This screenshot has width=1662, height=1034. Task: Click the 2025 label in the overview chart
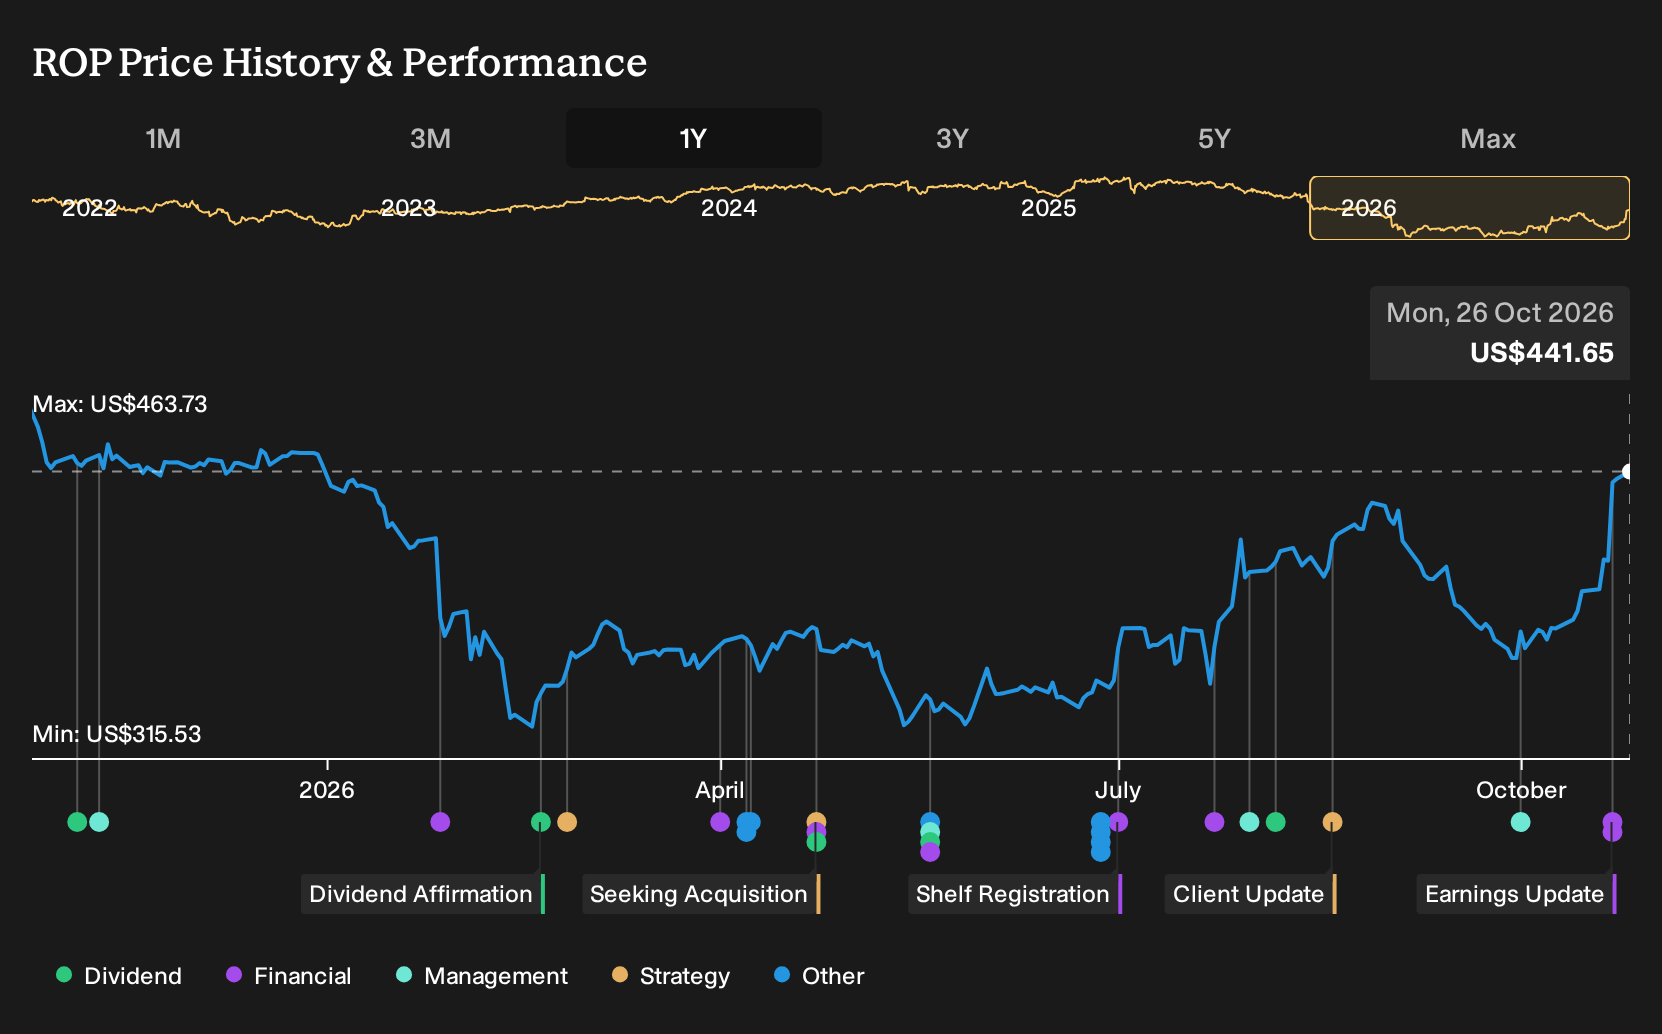pyautogui.click(x=1048, y=208)
